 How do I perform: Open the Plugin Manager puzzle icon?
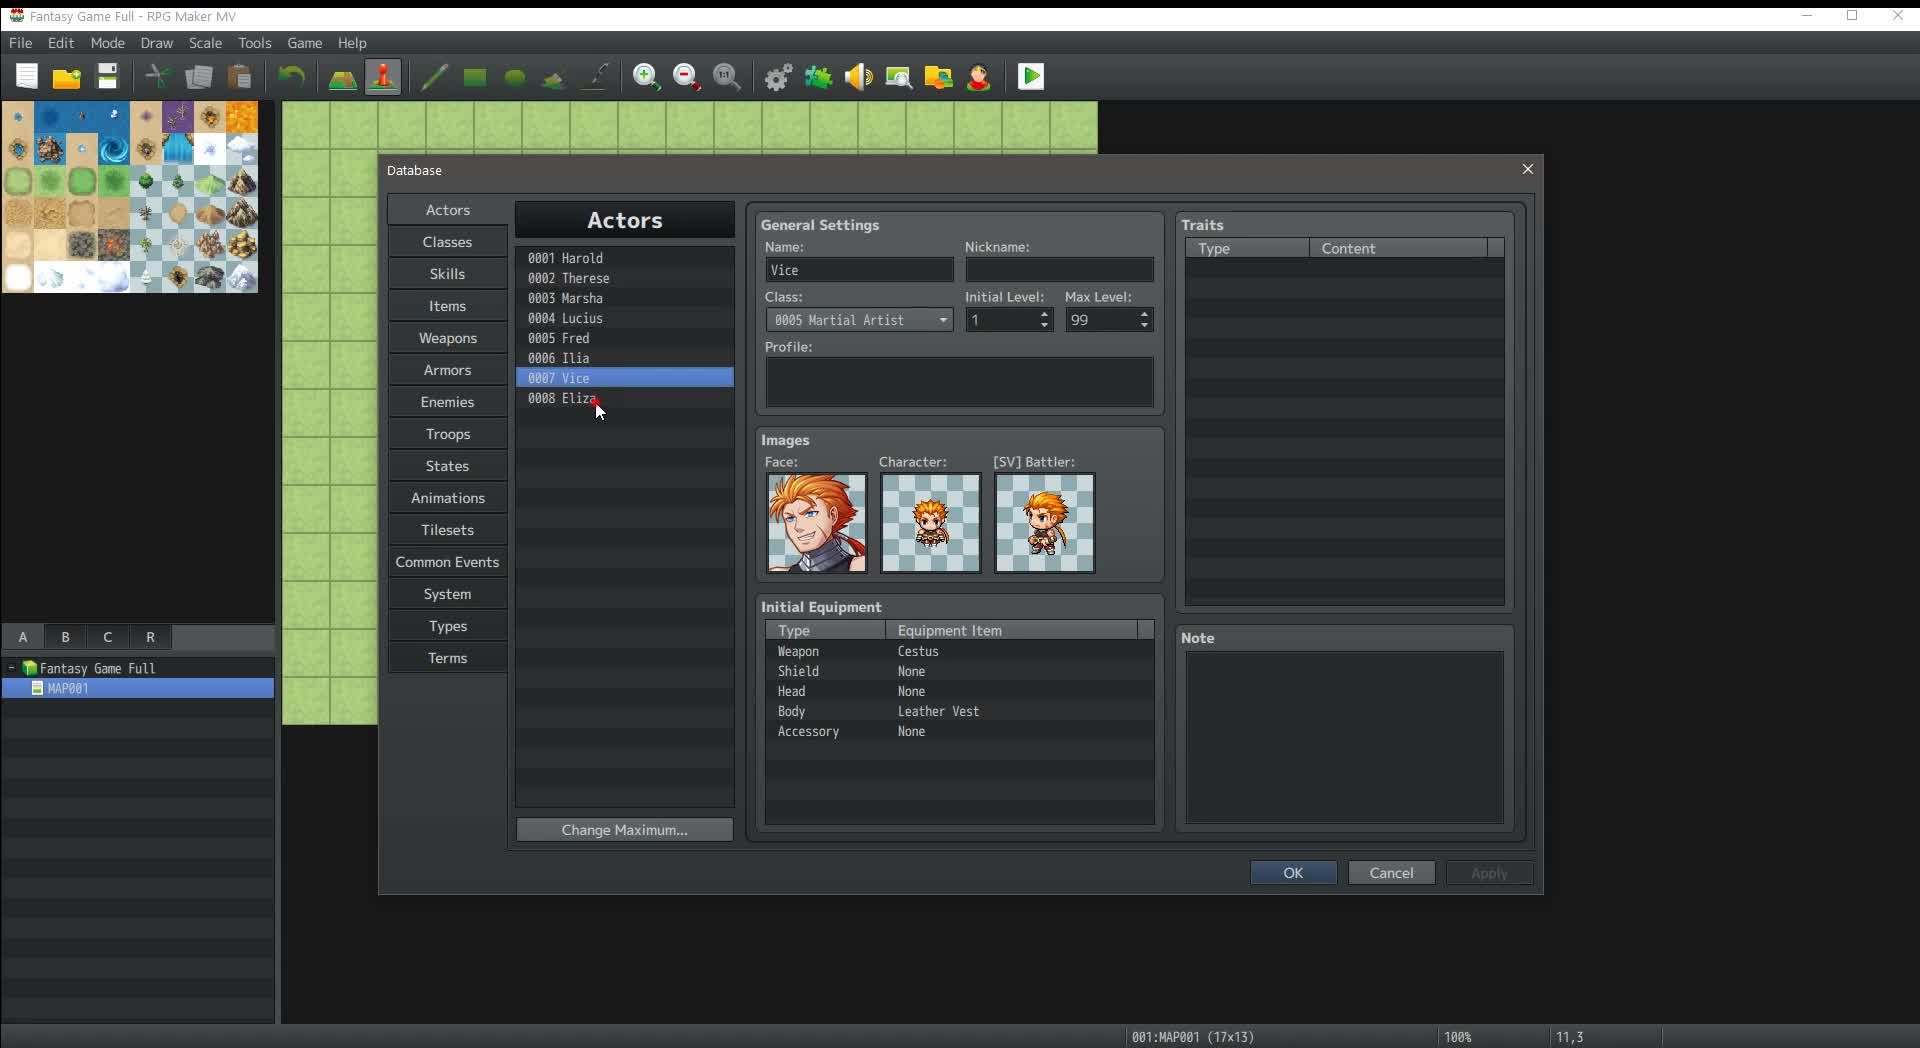819,77
